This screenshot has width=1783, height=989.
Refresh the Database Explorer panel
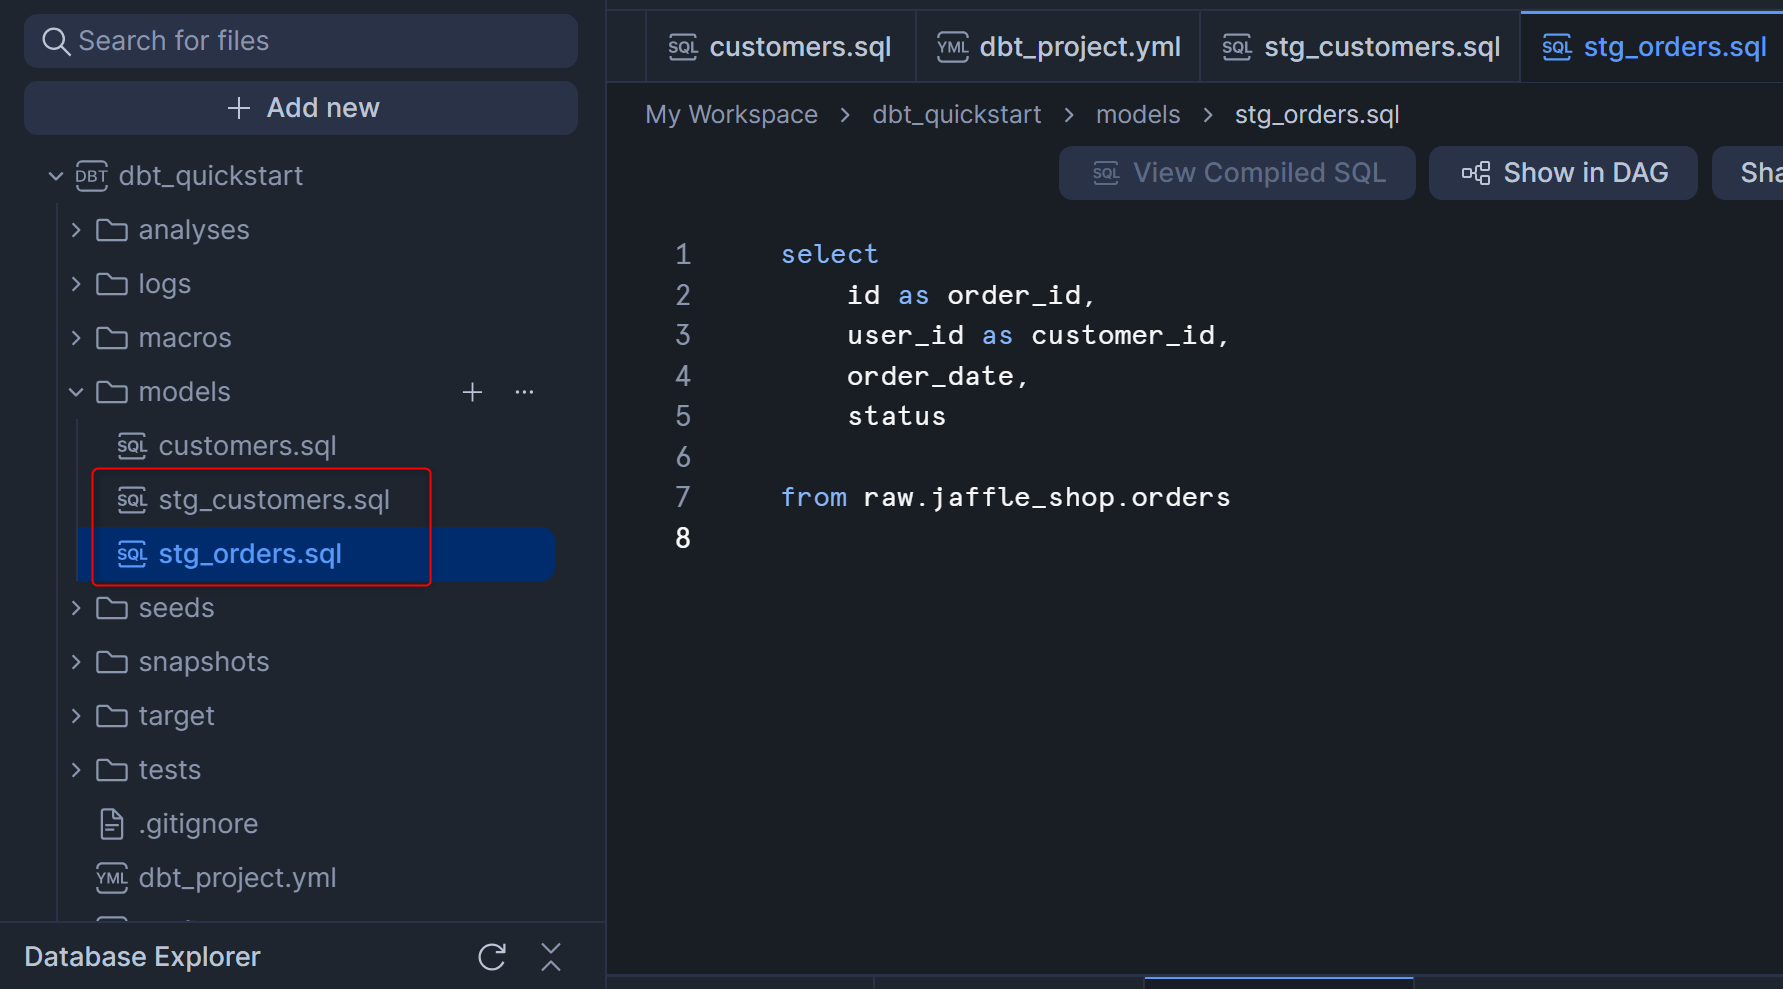492,957
